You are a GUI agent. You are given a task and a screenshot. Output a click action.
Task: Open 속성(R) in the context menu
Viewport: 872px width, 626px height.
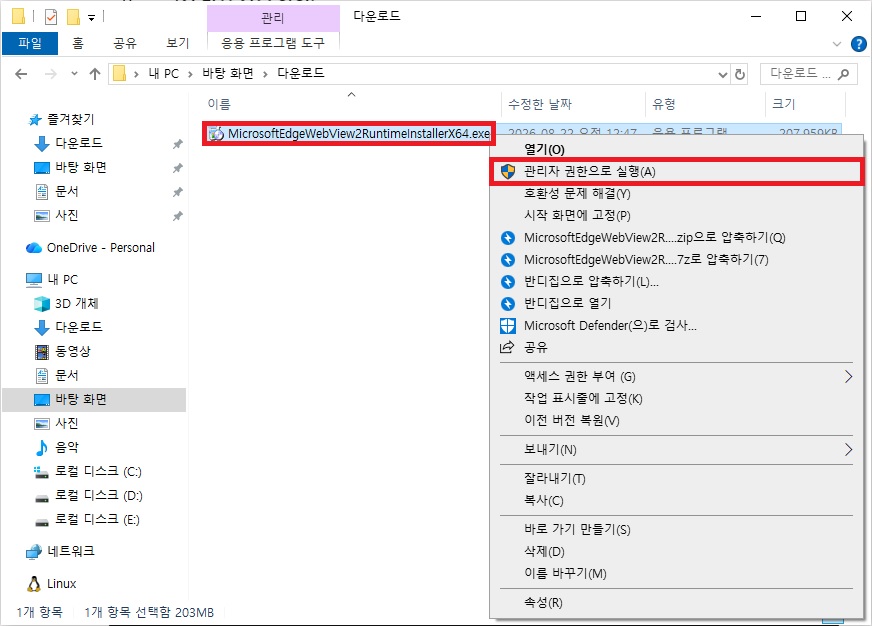(x=676, y=603)
